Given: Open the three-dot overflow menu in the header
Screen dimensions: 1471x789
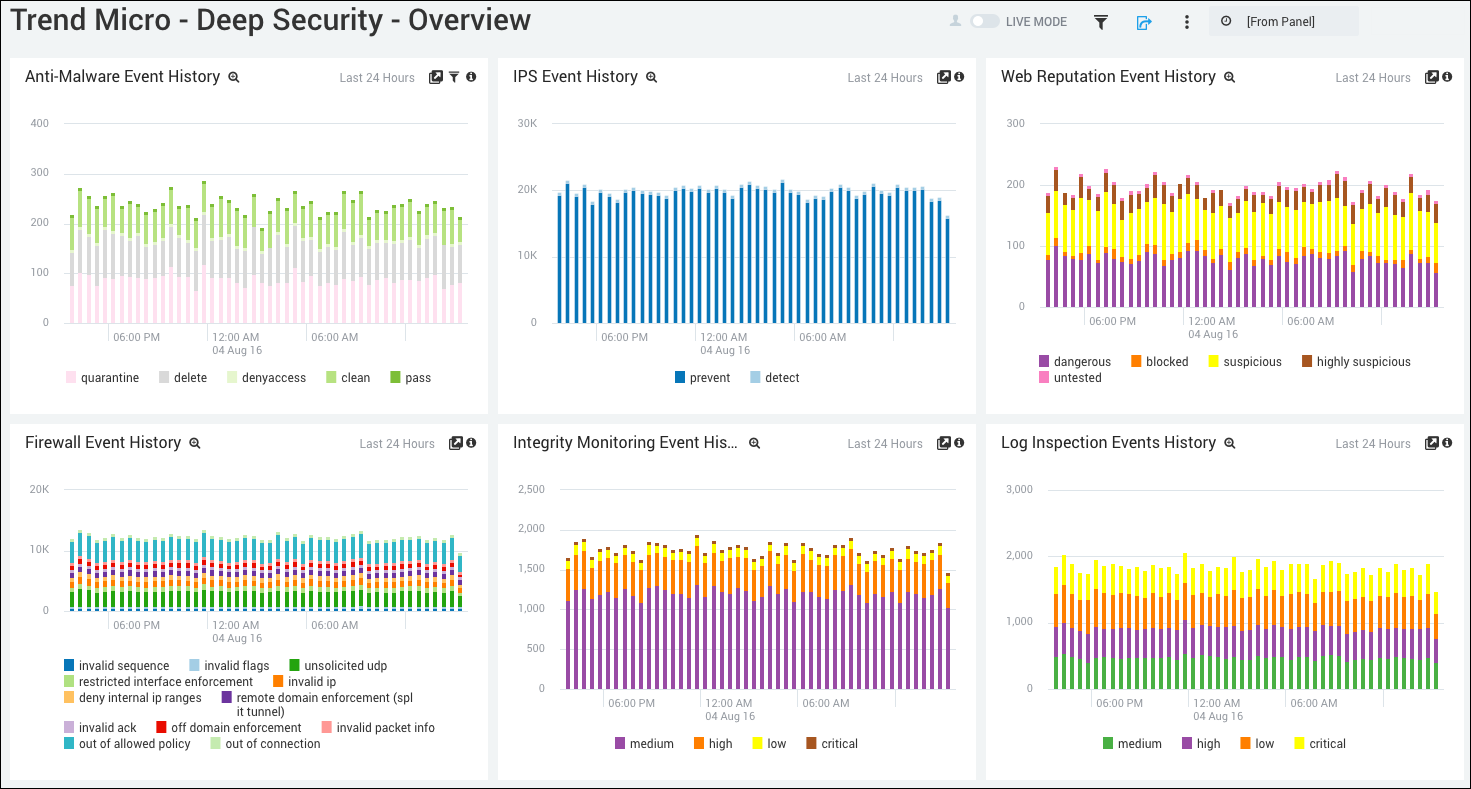Looking at the screenshot, I should pos(1187,21).
